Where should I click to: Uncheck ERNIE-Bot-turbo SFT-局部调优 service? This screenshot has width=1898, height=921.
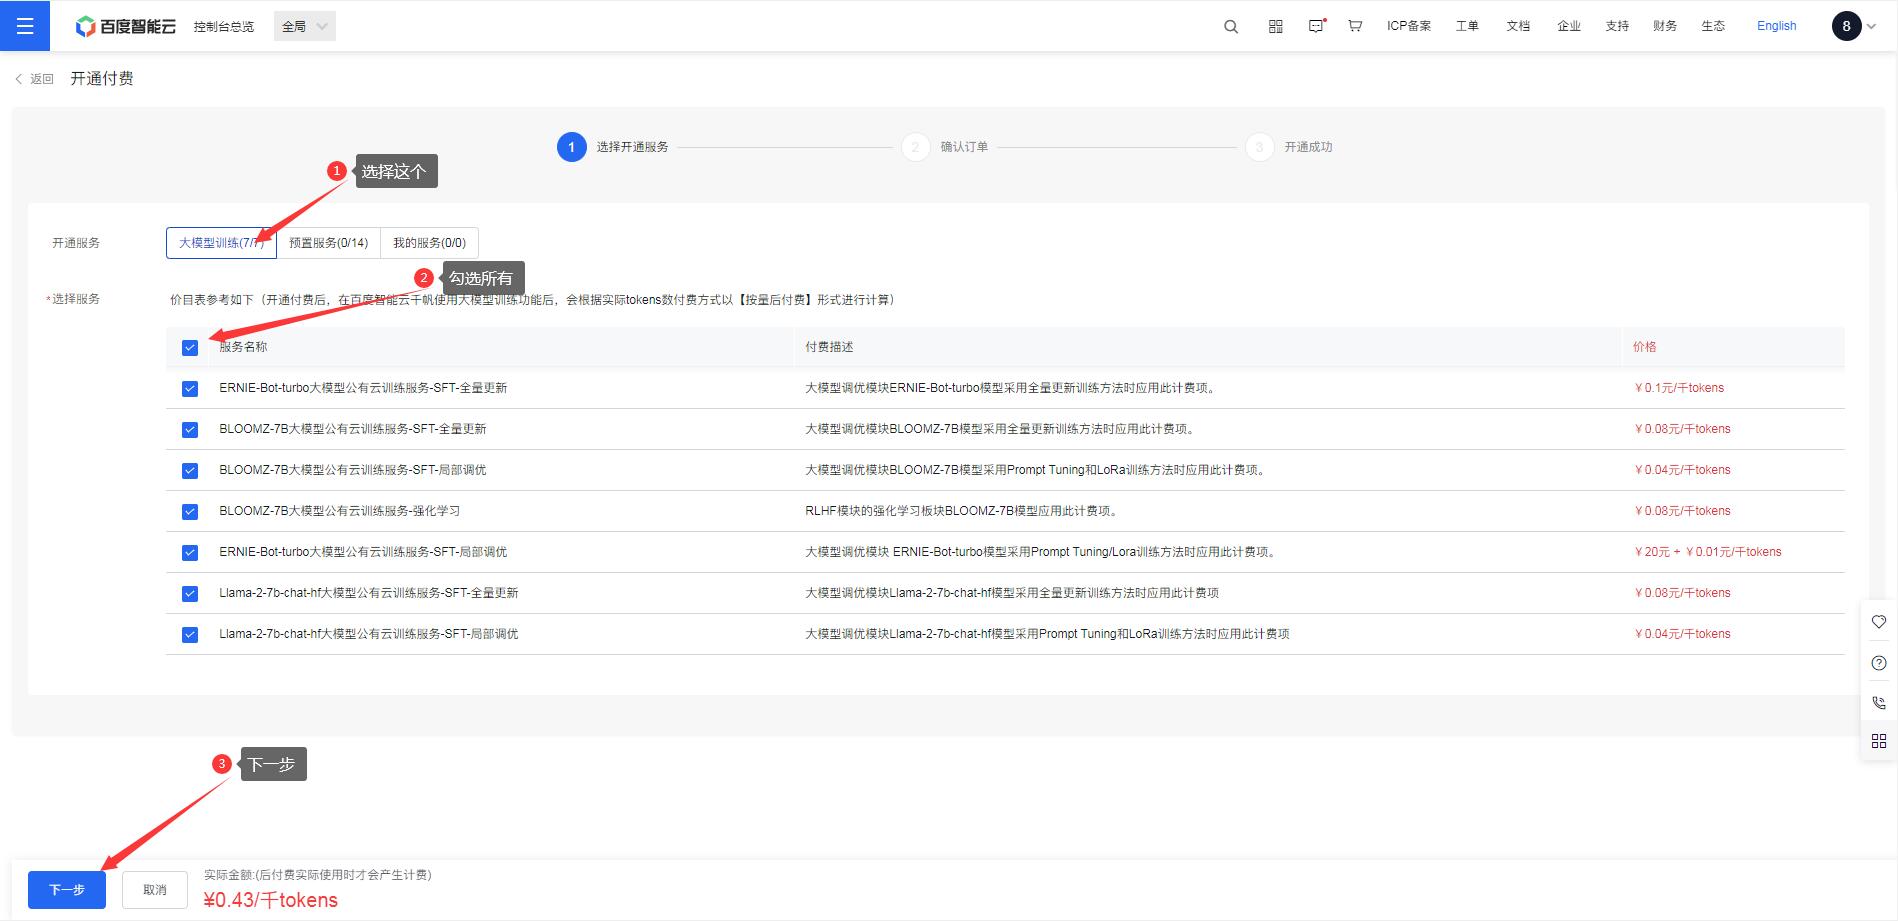(x=190, y=553)
